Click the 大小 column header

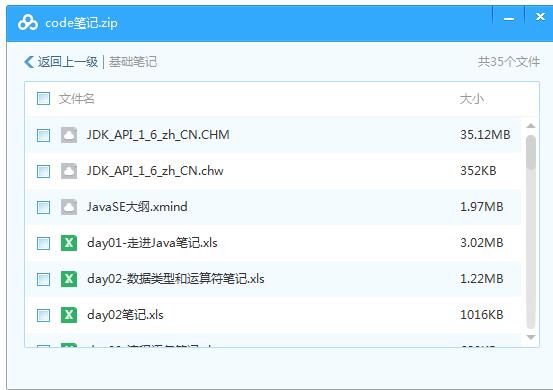(472, 99)
